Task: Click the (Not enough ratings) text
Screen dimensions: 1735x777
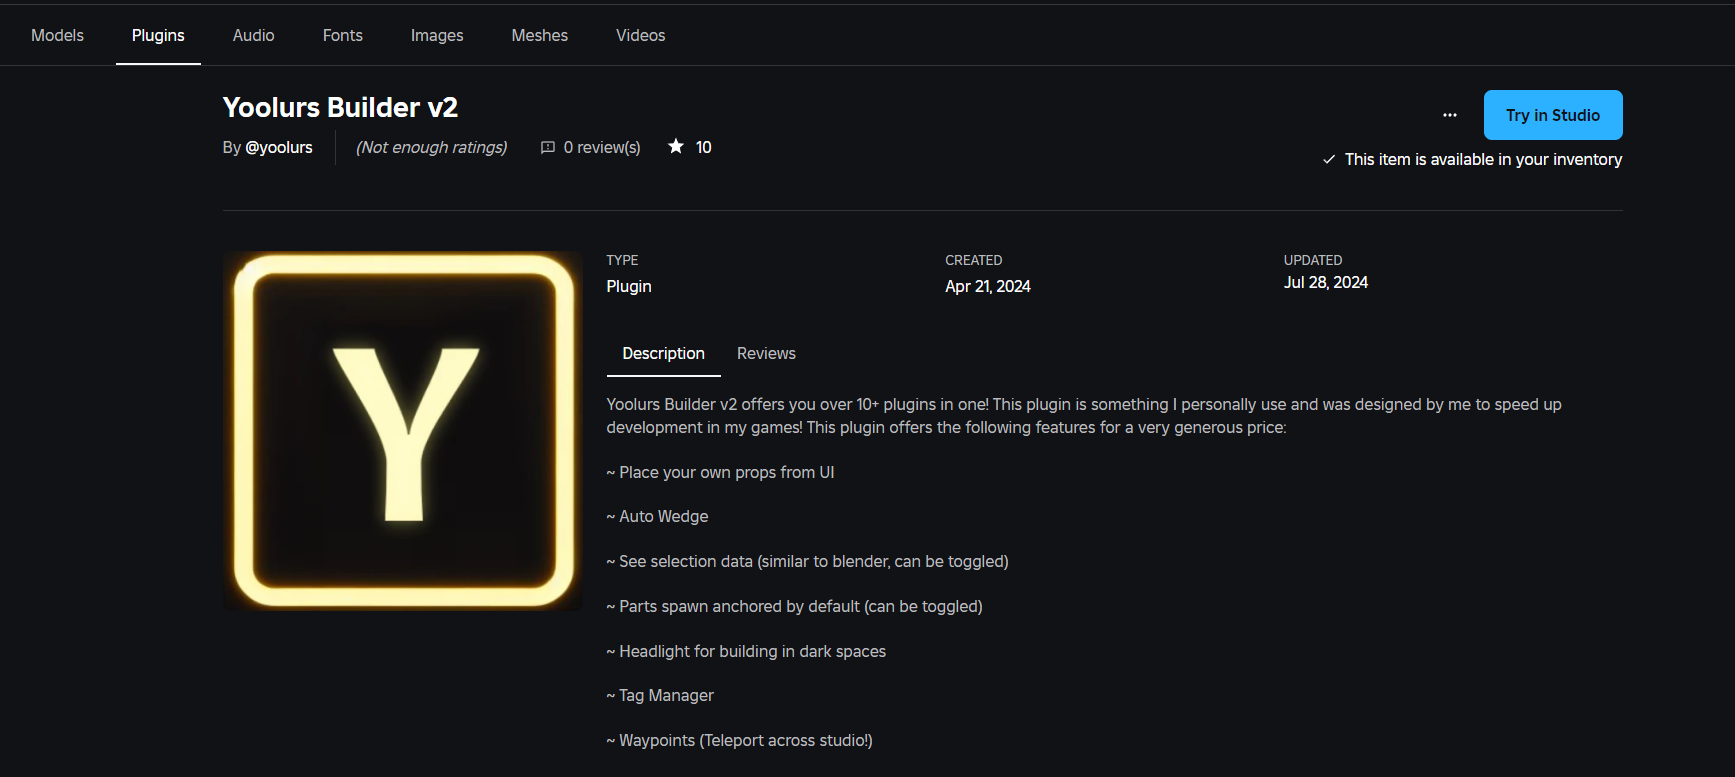Action: [432, 147]
